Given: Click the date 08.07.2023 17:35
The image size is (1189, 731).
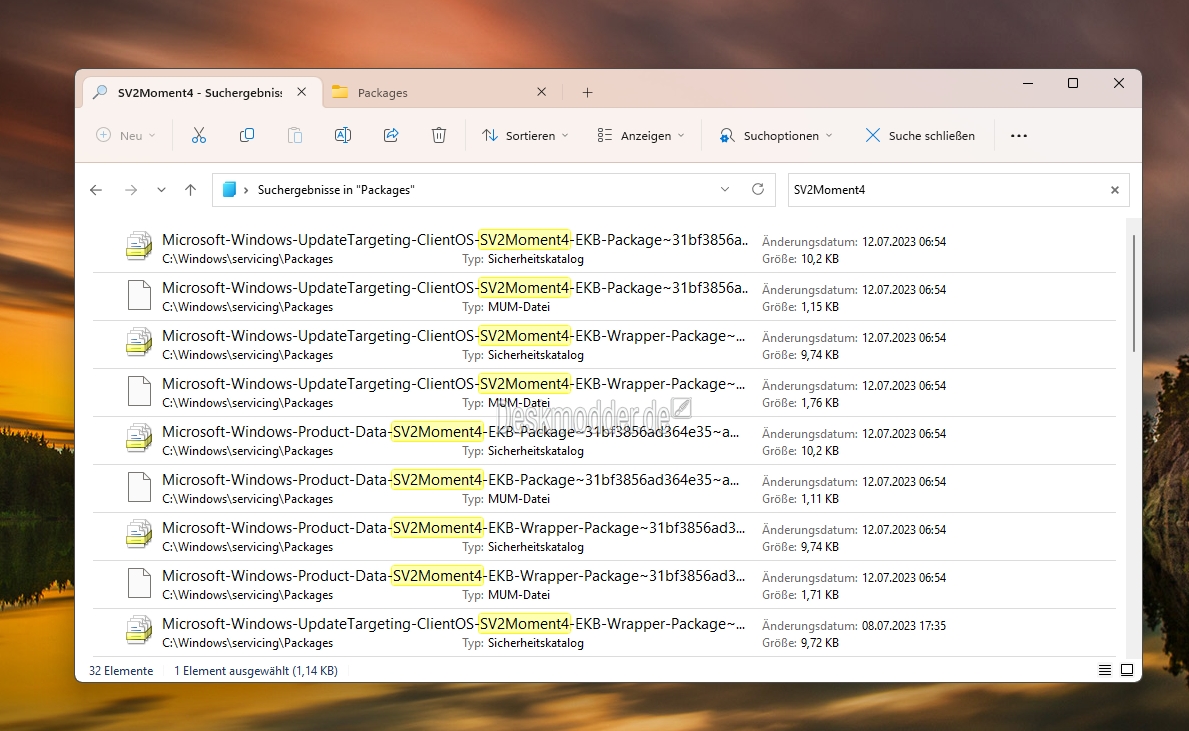Looking at the screenshot, I should tap(904, 626).
